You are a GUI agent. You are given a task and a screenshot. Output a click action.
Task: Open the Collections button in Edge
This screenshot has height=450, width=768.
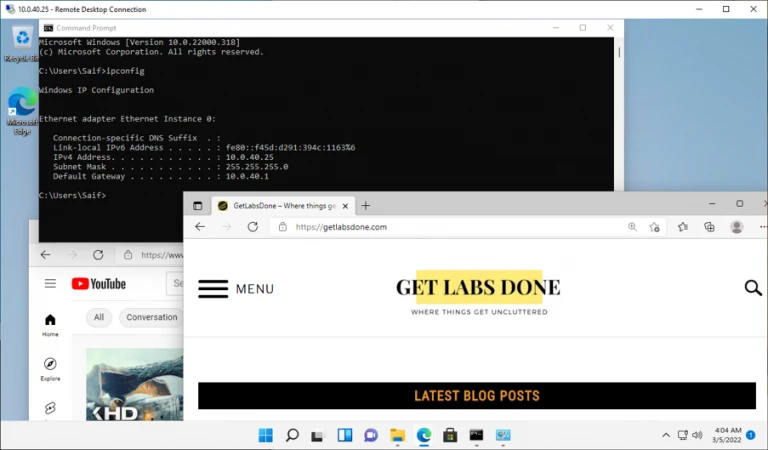point(709,227)
